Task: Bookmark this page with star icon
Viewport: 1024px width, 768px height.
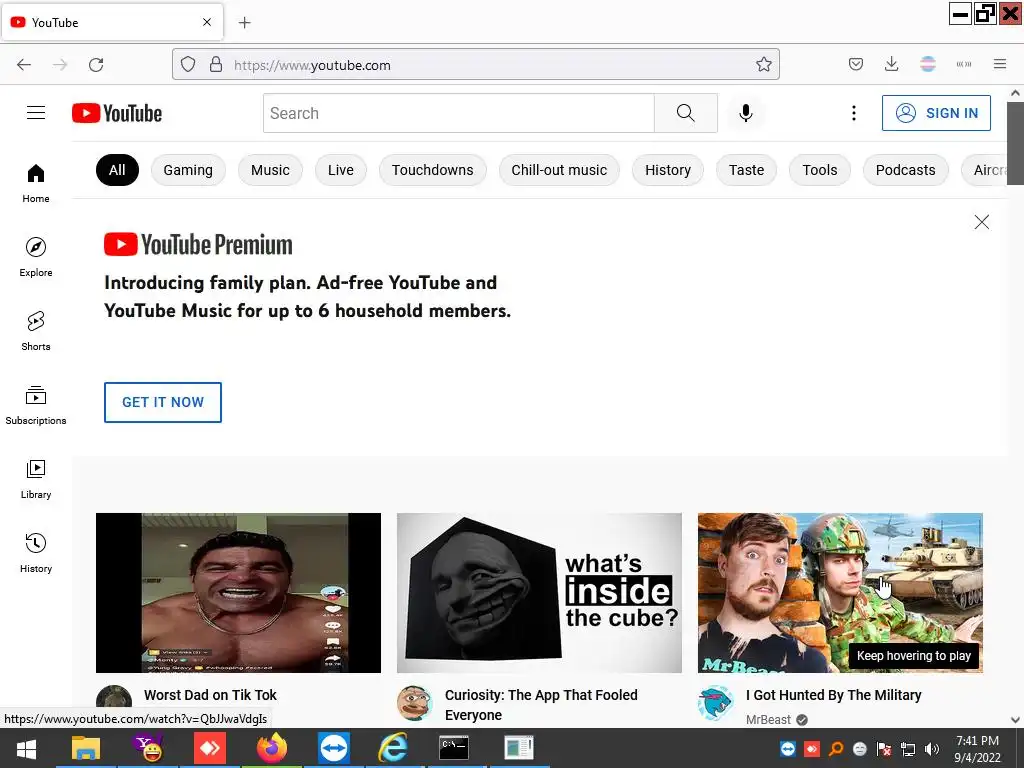Action: tap(763, 65)
